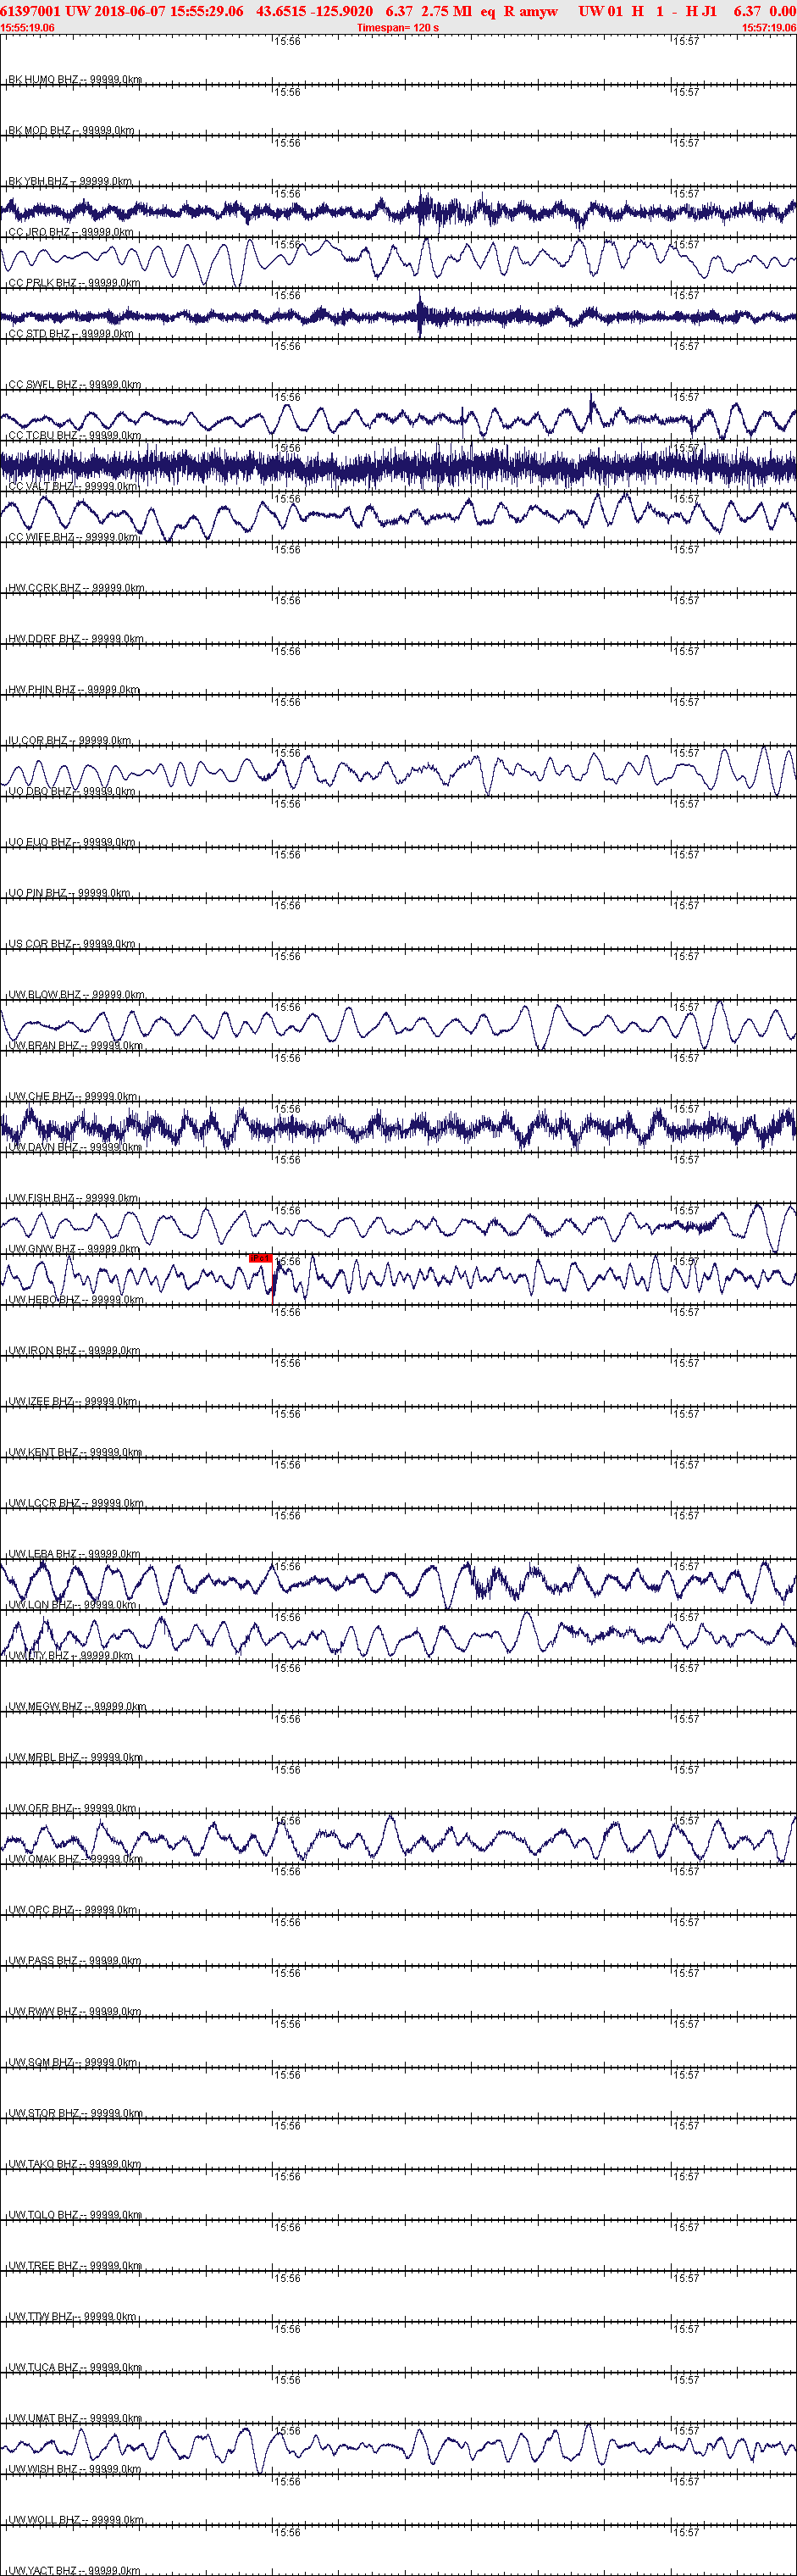Viewport: 797px width, 2576px height.
Task: Select the UW.LTY BHZ station label
Action: click(70, 1656)
